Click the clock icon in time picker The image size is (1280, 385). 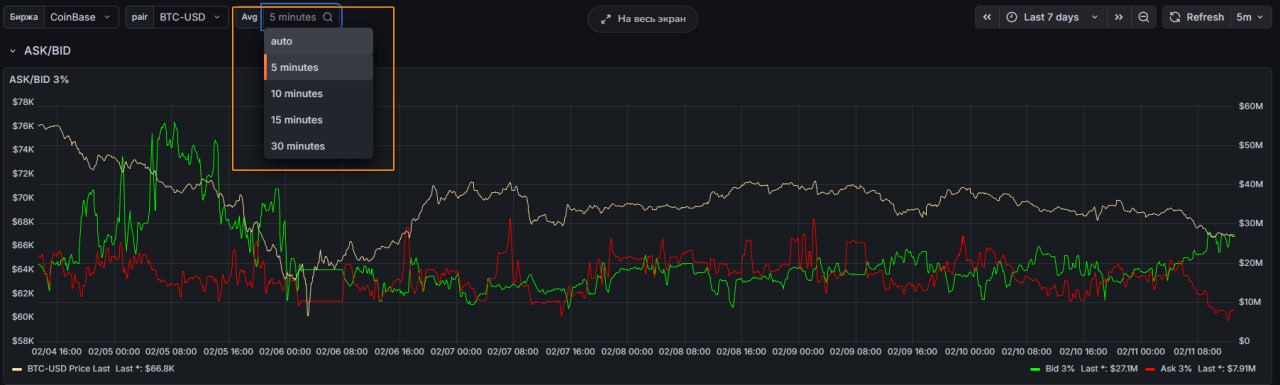[1012, 17]
